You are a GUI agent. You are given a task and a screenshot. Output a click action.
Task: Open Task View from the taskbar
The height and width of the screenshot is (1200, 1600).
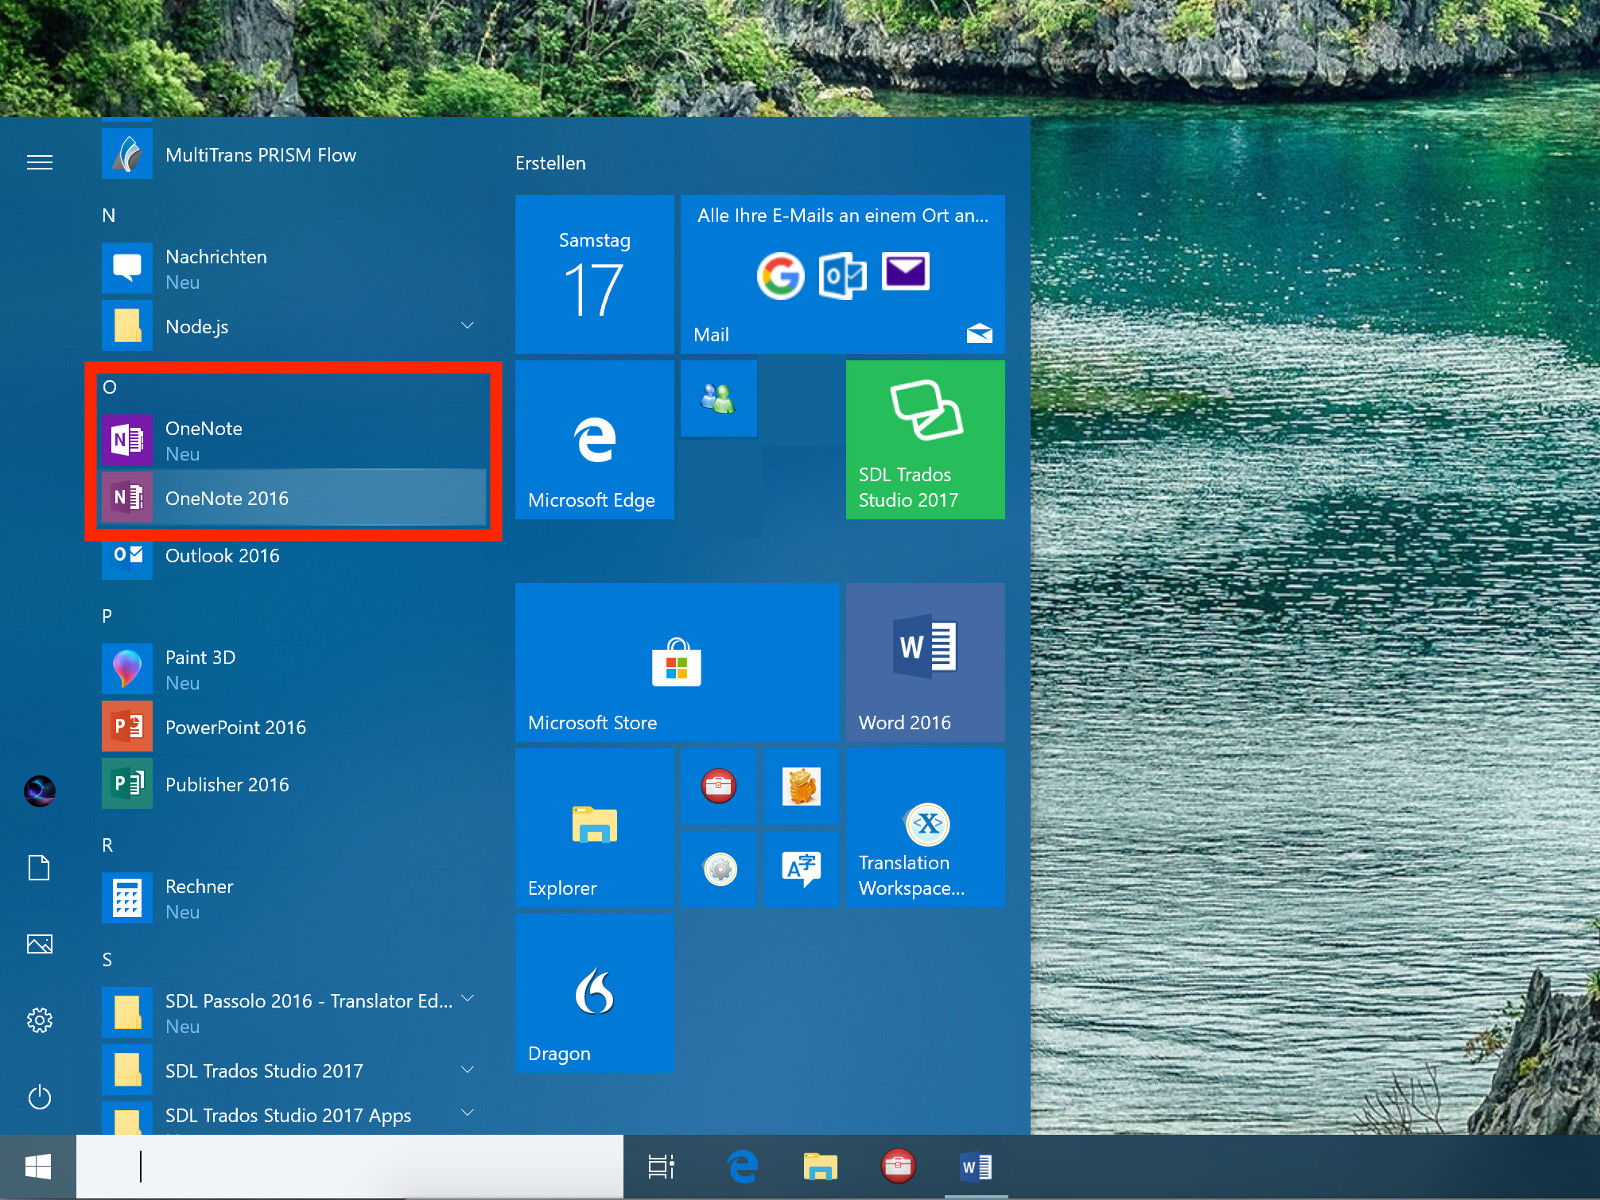[661, 1167]
